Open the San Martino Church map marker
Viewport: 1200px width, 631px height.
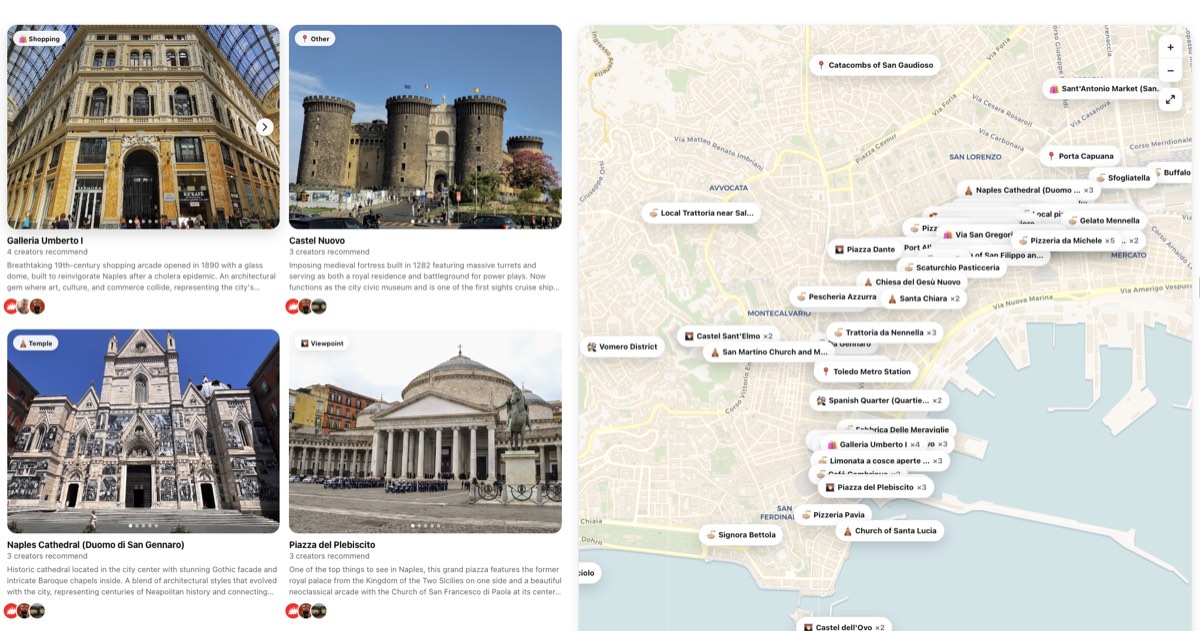(x=768, y=352)
